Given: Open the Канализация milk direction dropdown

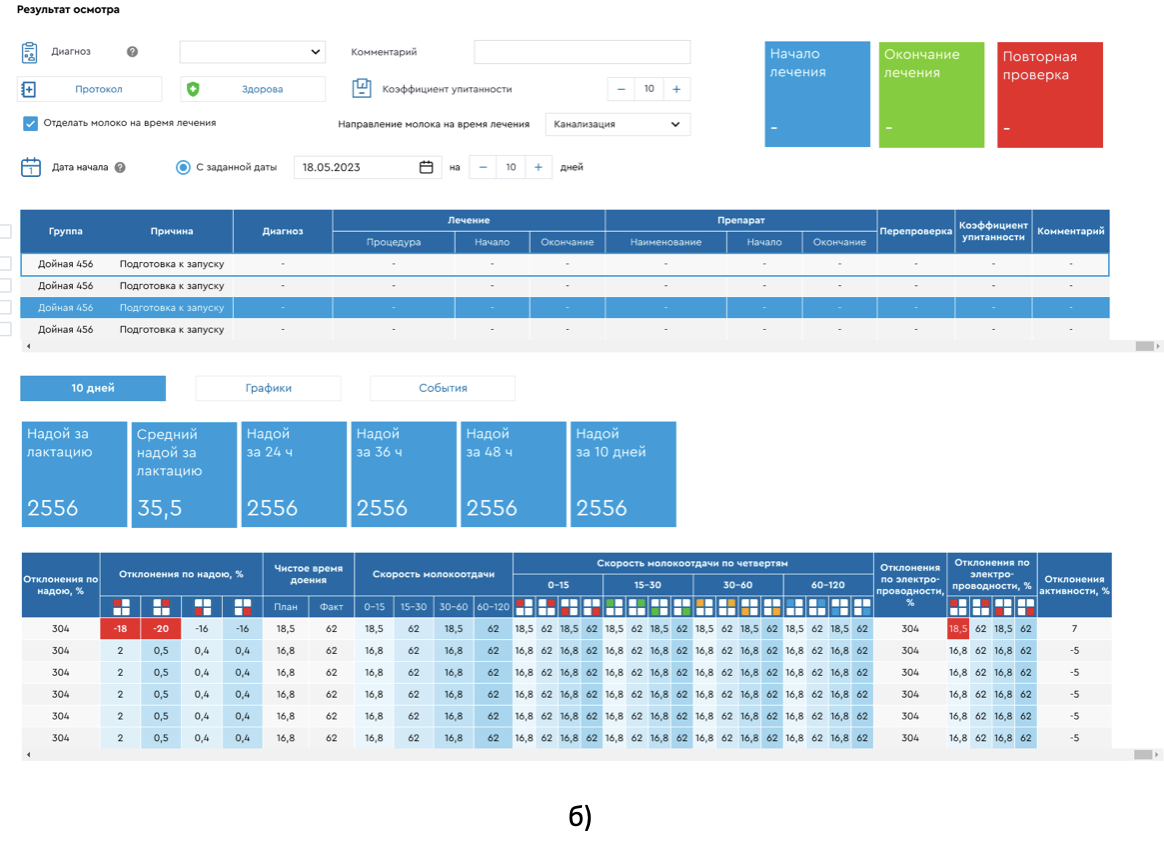Looking at the screenshot, I should pos(618,124).
